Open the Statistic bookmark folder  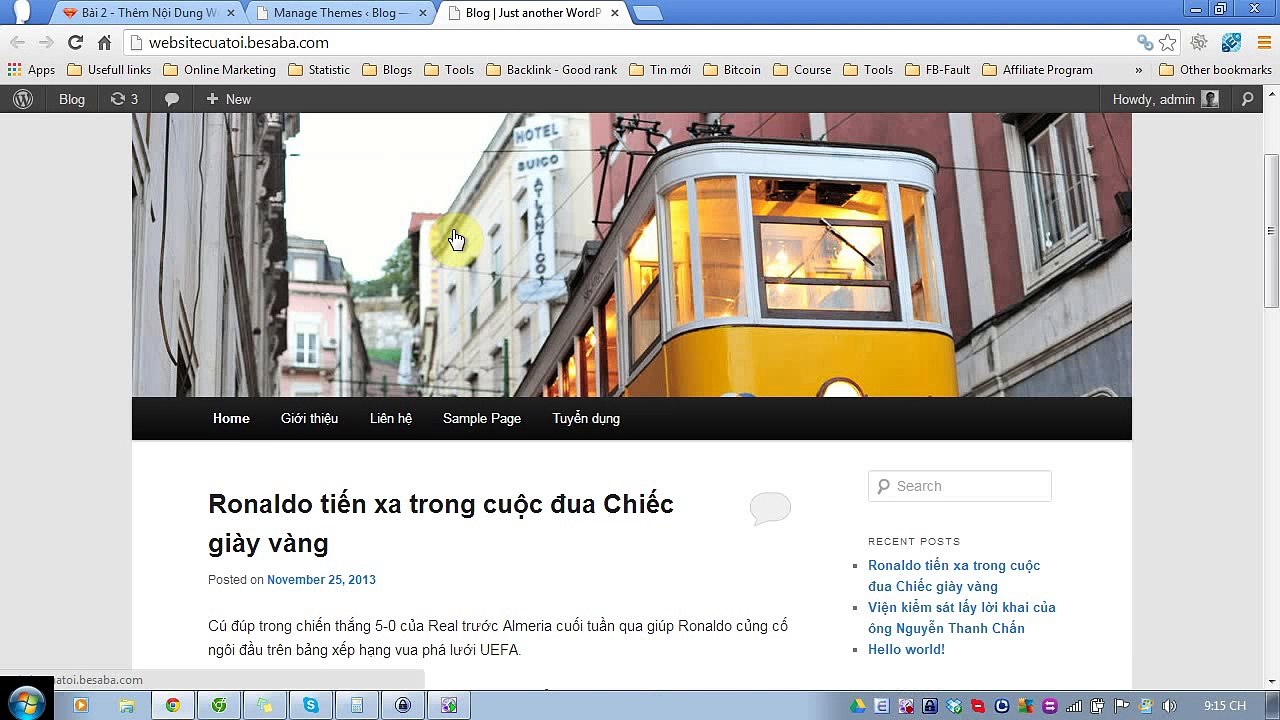point(318,70)
